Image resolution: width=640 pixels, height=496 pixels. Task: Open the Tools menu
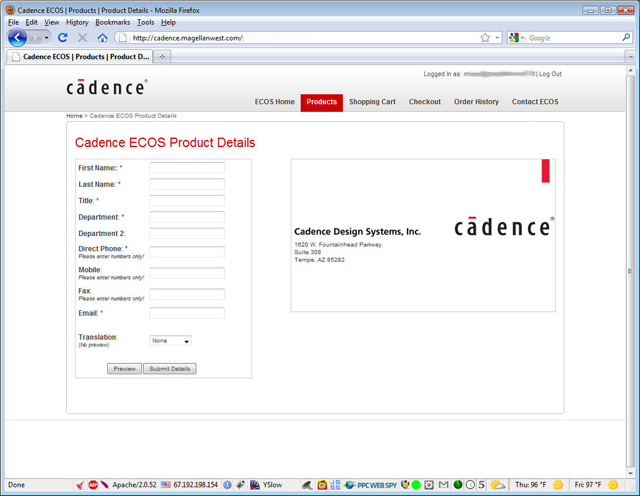(x=145, y=22)
